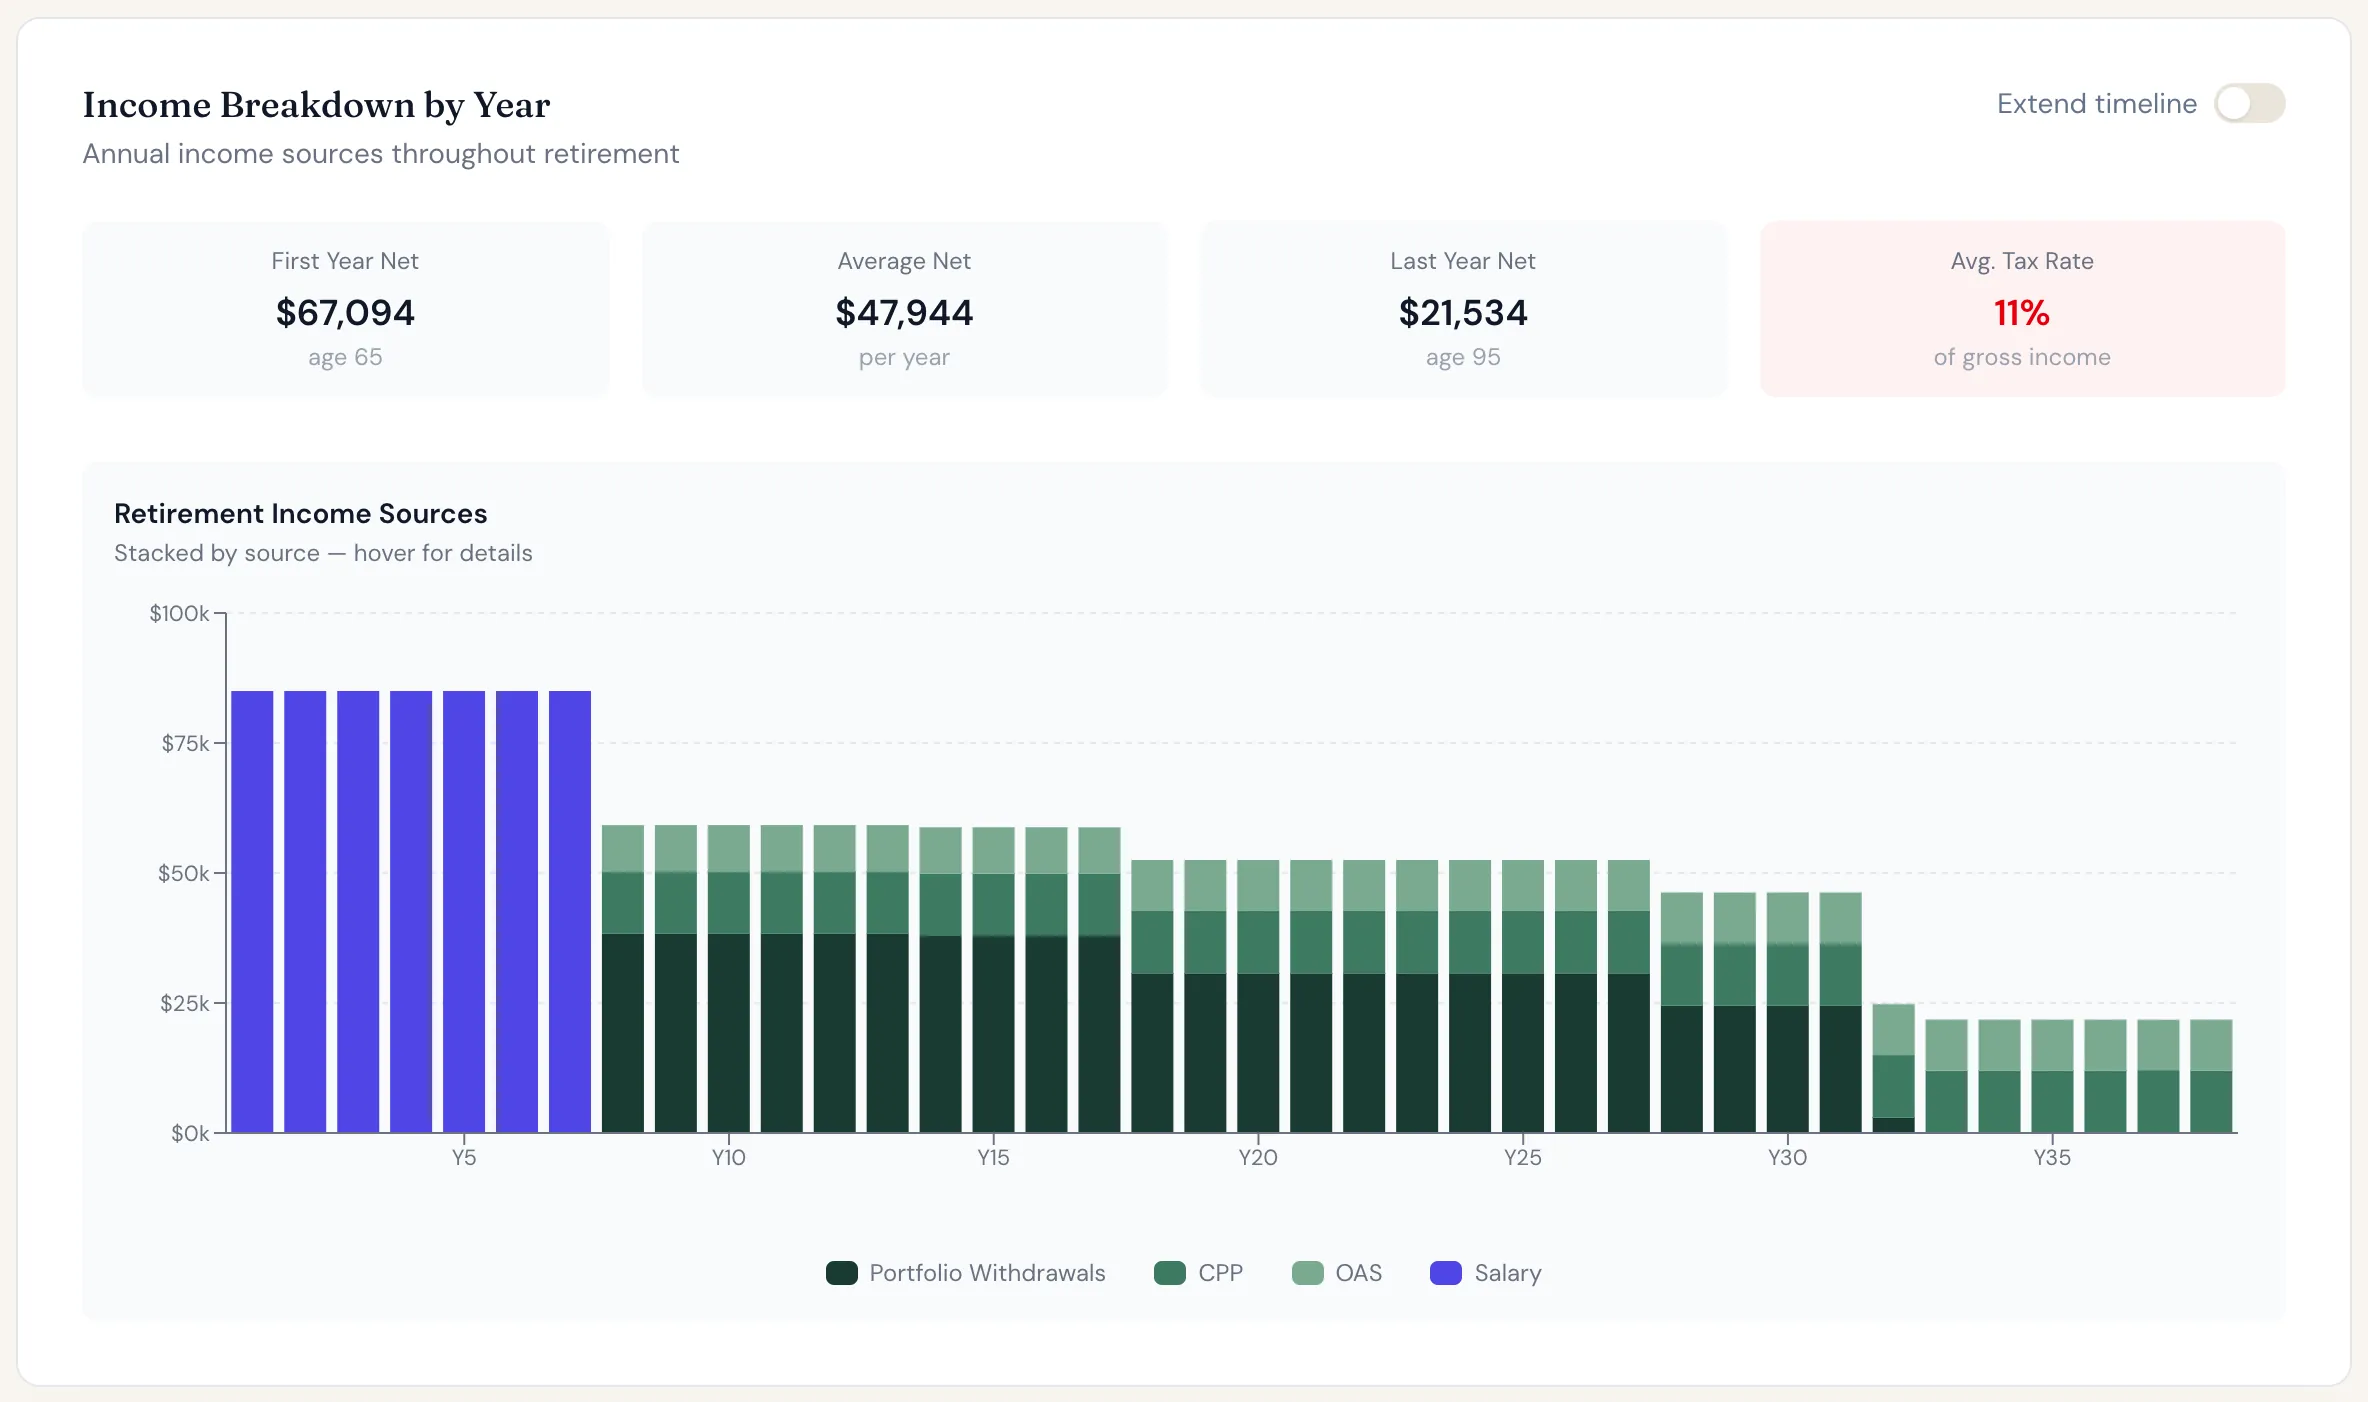The height and width of the screenshot is (1402, 2368).
Task: Click the Y10 axis label
Action: (729, 1158)
